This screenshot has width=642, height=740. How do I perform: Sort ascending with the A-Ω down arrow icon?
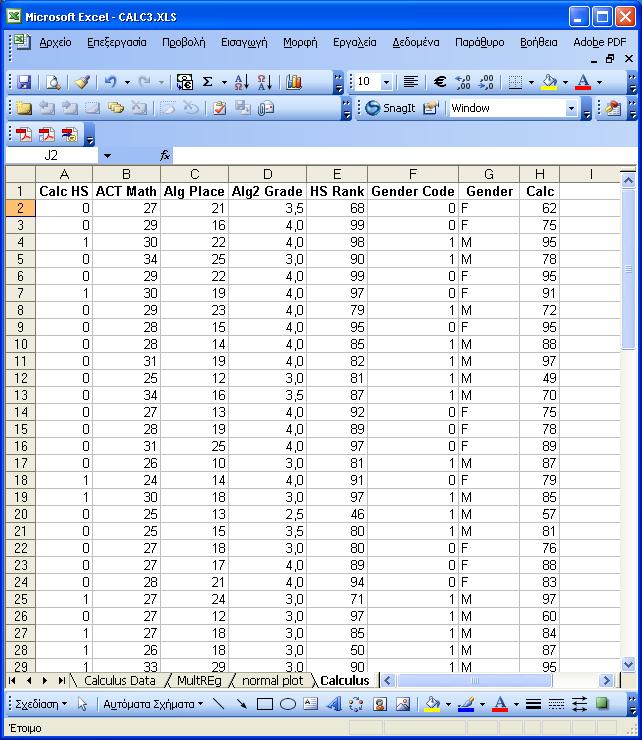242,82
